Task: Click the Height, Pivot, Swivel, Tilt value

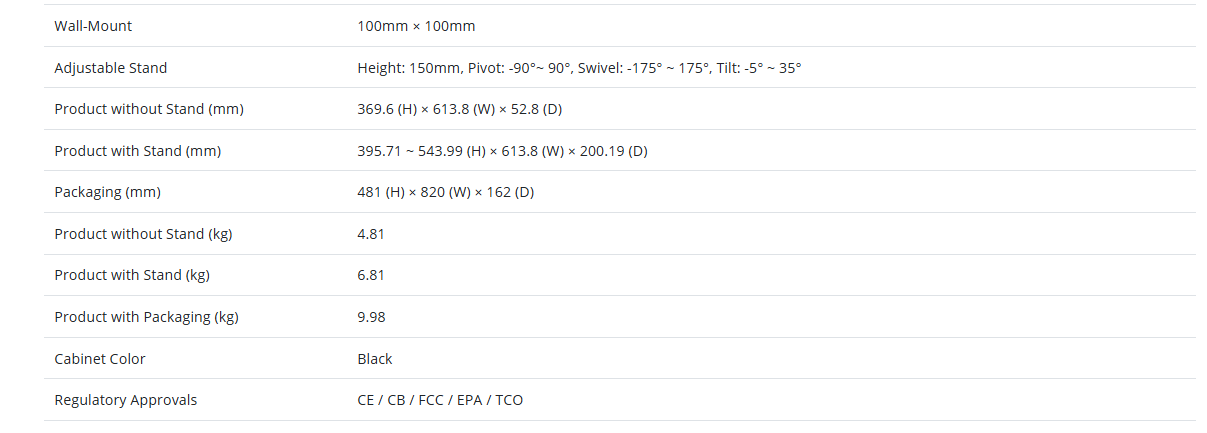Action: pos(579,68)
